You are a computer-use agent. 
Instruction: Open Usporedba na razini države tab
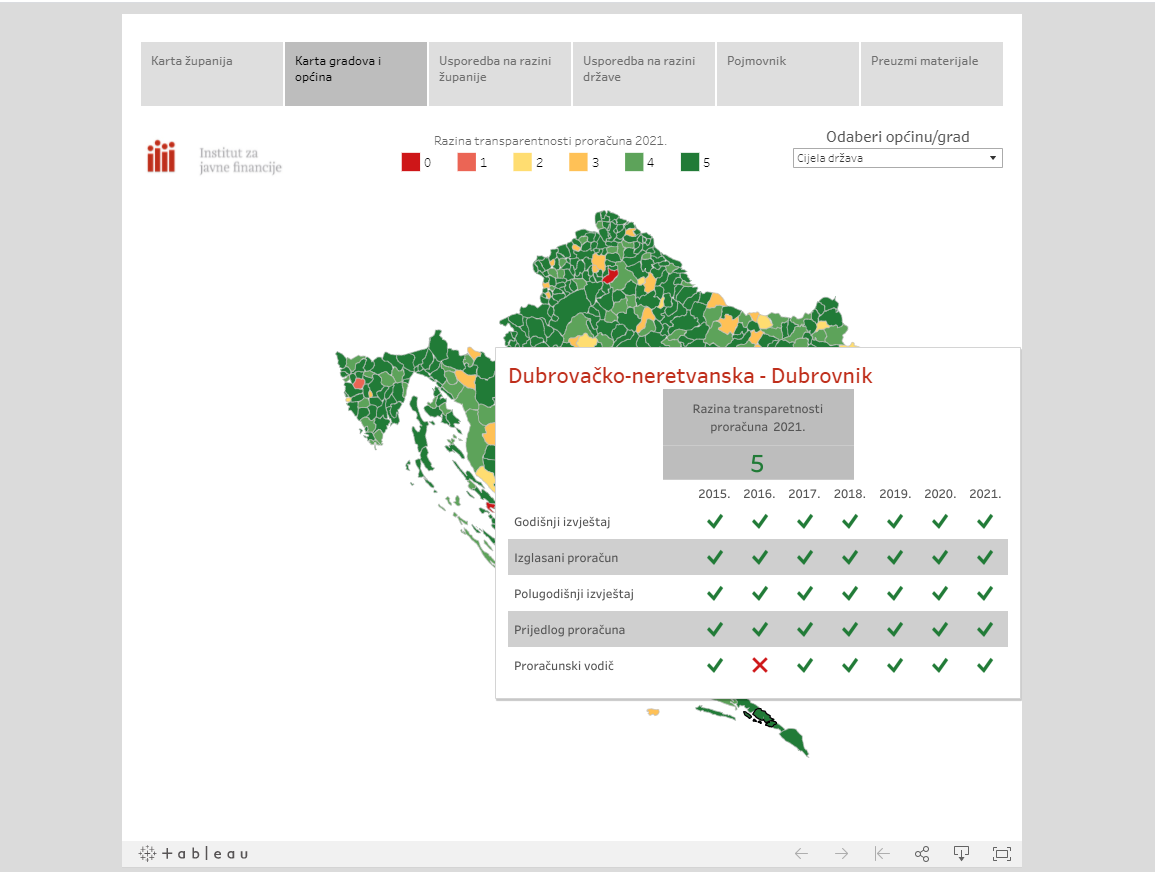[x=643, y=73]
